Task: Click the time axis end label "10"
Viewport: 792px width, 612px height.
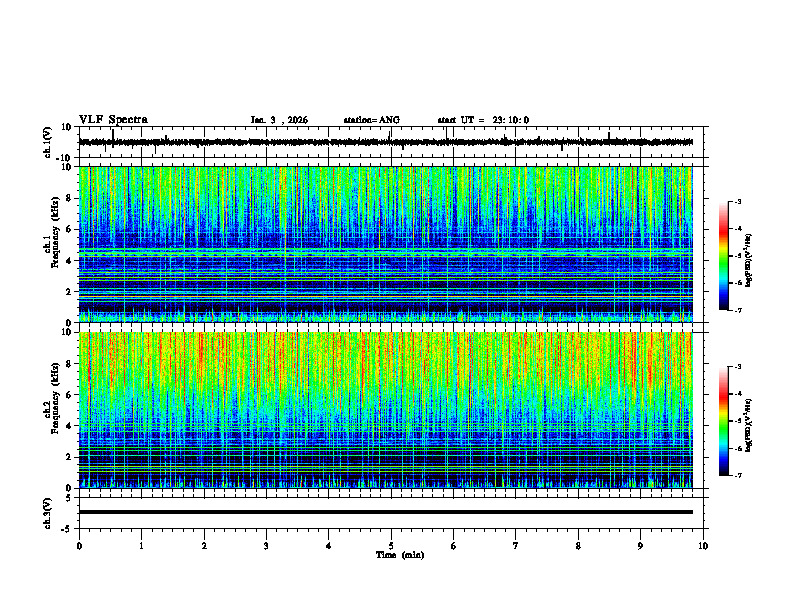Action: coord(703,546)
